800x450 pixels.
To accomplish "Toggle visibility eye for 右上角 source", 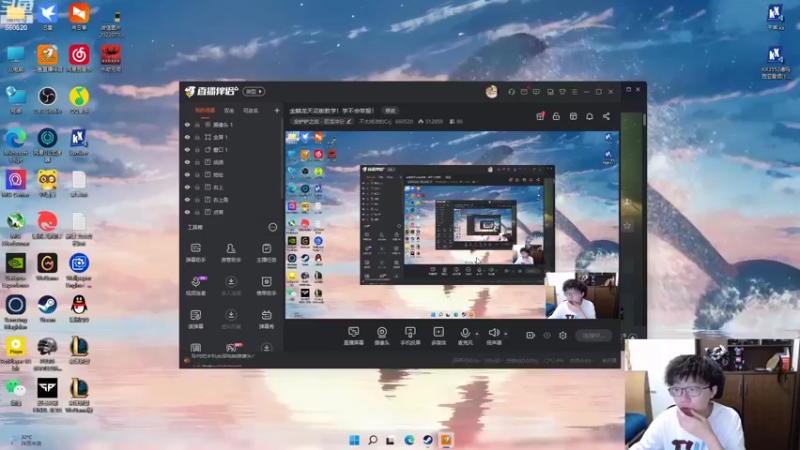I will 187,199.
